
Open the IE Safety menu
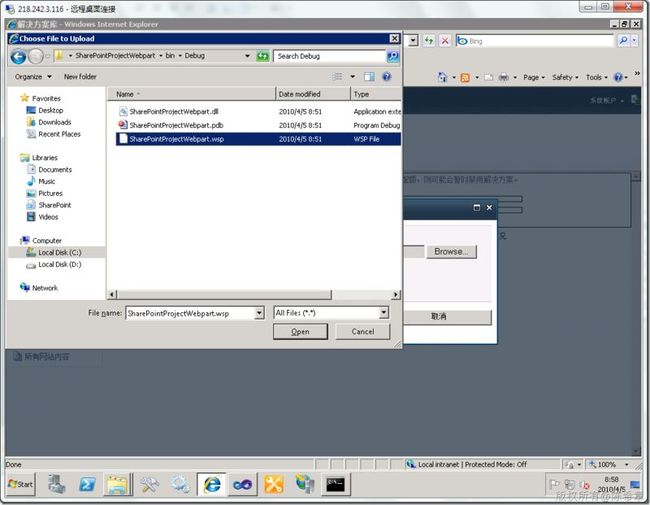coord(565,78)
